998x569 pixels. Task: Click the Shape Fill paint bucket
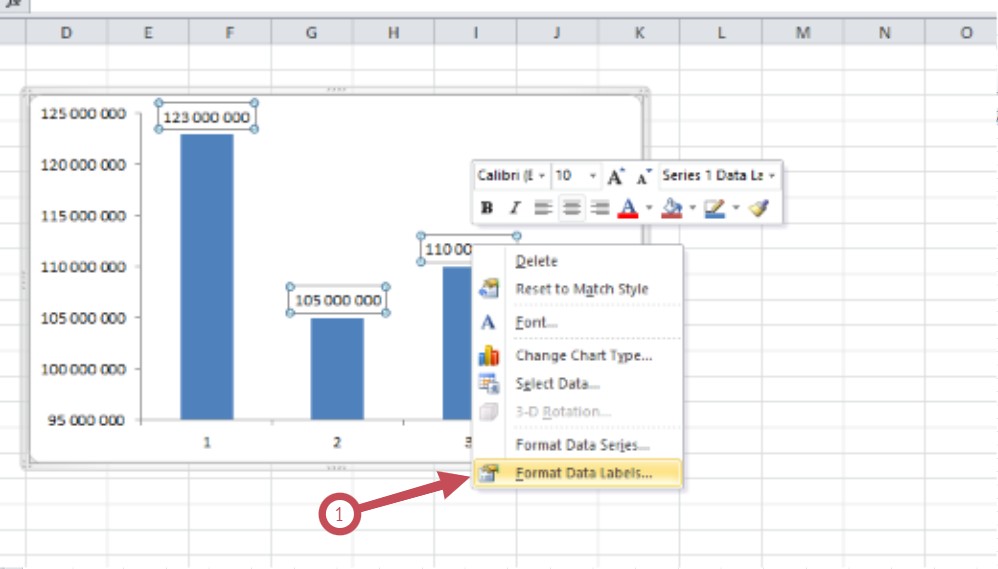pos(672,208)
